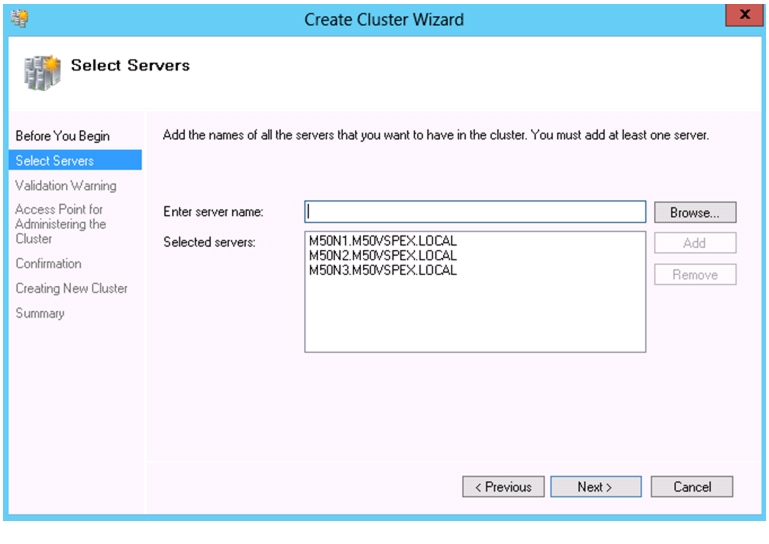Open the Validation Warning step
769x544 pixels.
pos(66,185)
